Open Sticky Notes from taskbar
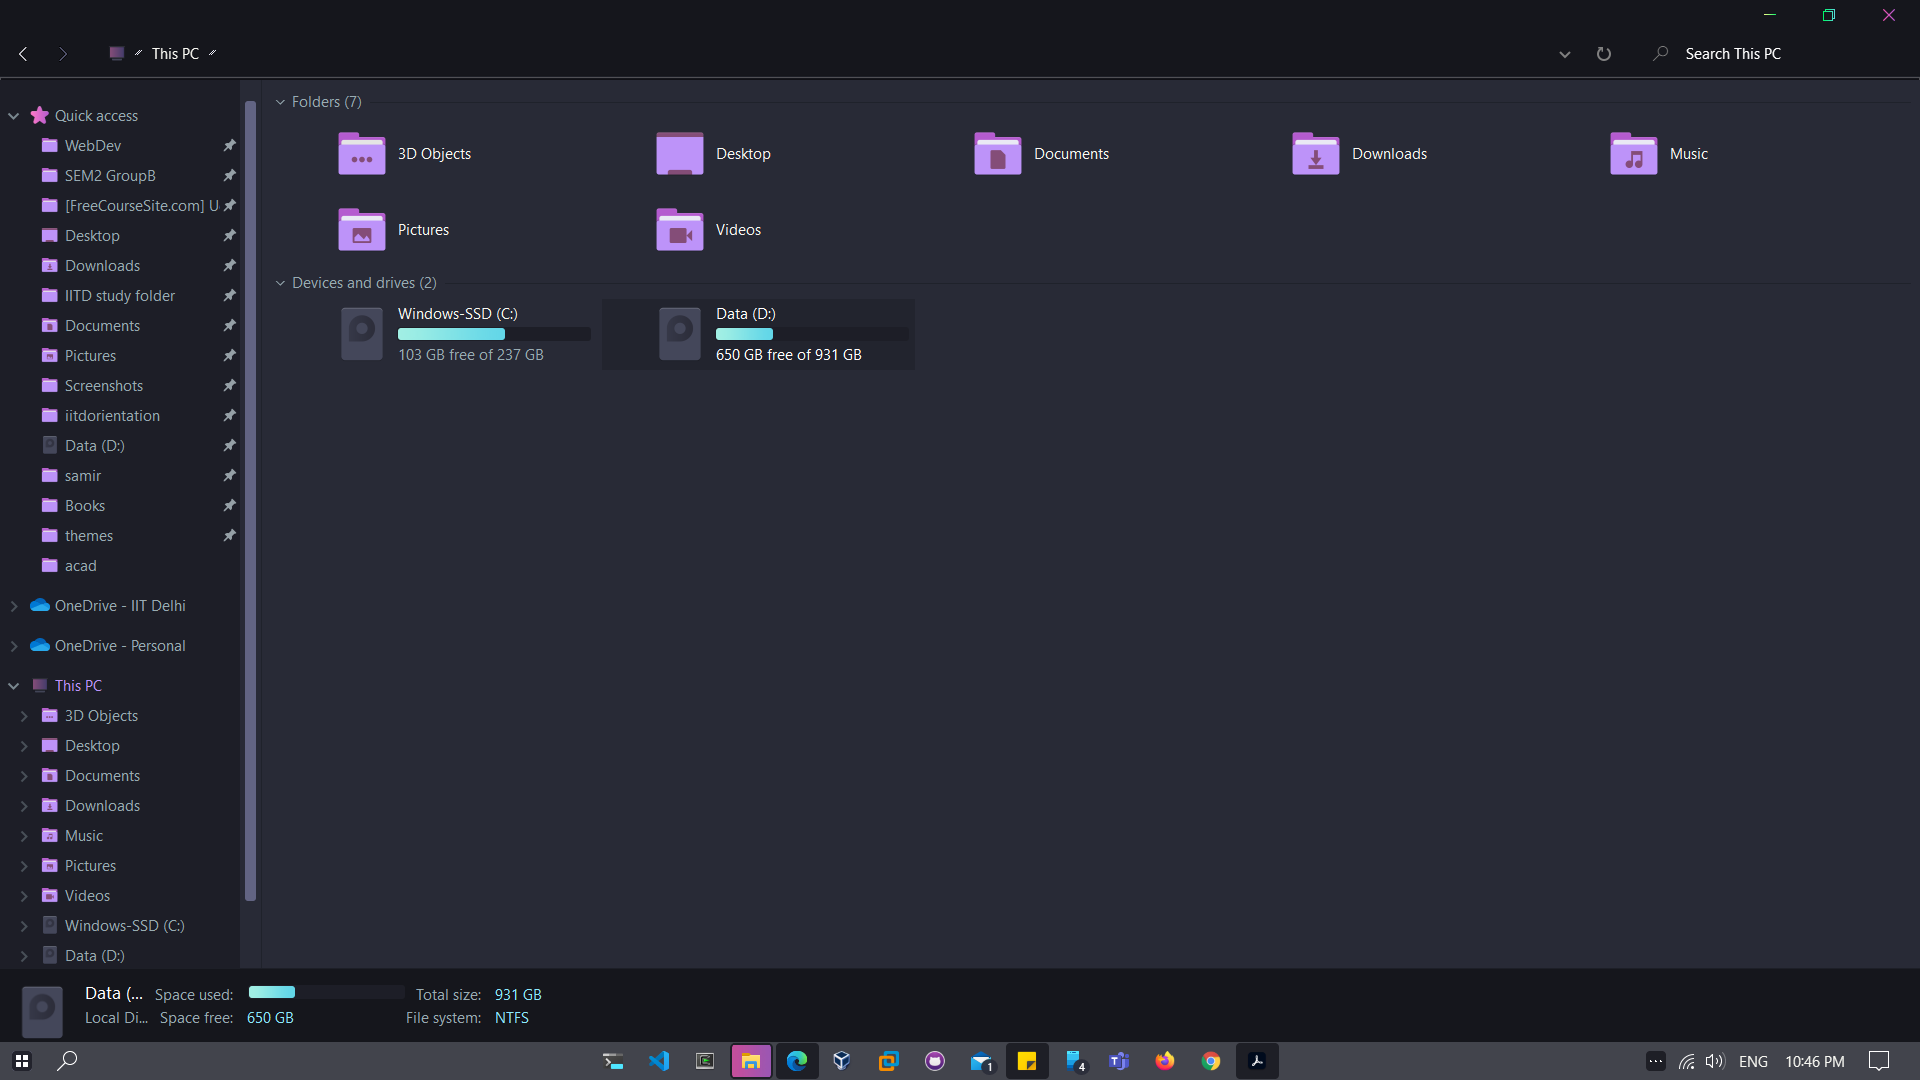The width and height of the screenshot is (1920, 1080). tap(1027, 1061)
